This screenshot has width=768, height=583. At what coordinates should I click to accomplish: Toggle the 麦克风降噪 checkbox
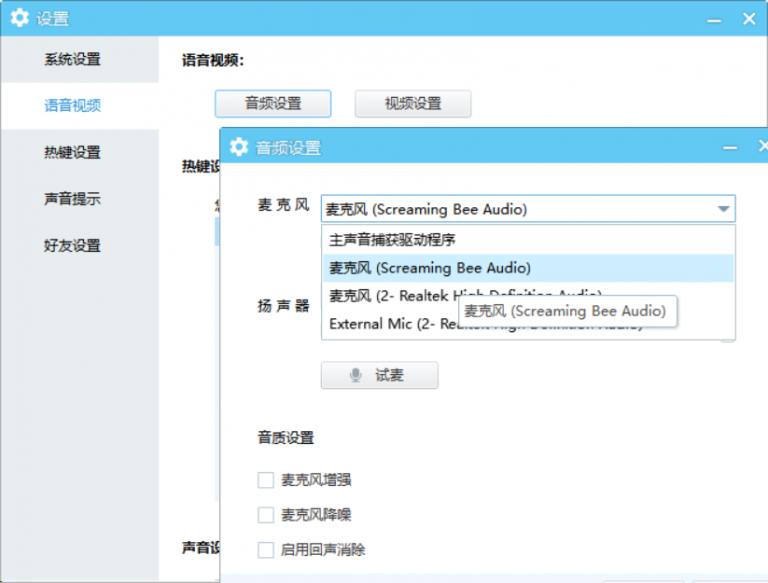[266, 515]
